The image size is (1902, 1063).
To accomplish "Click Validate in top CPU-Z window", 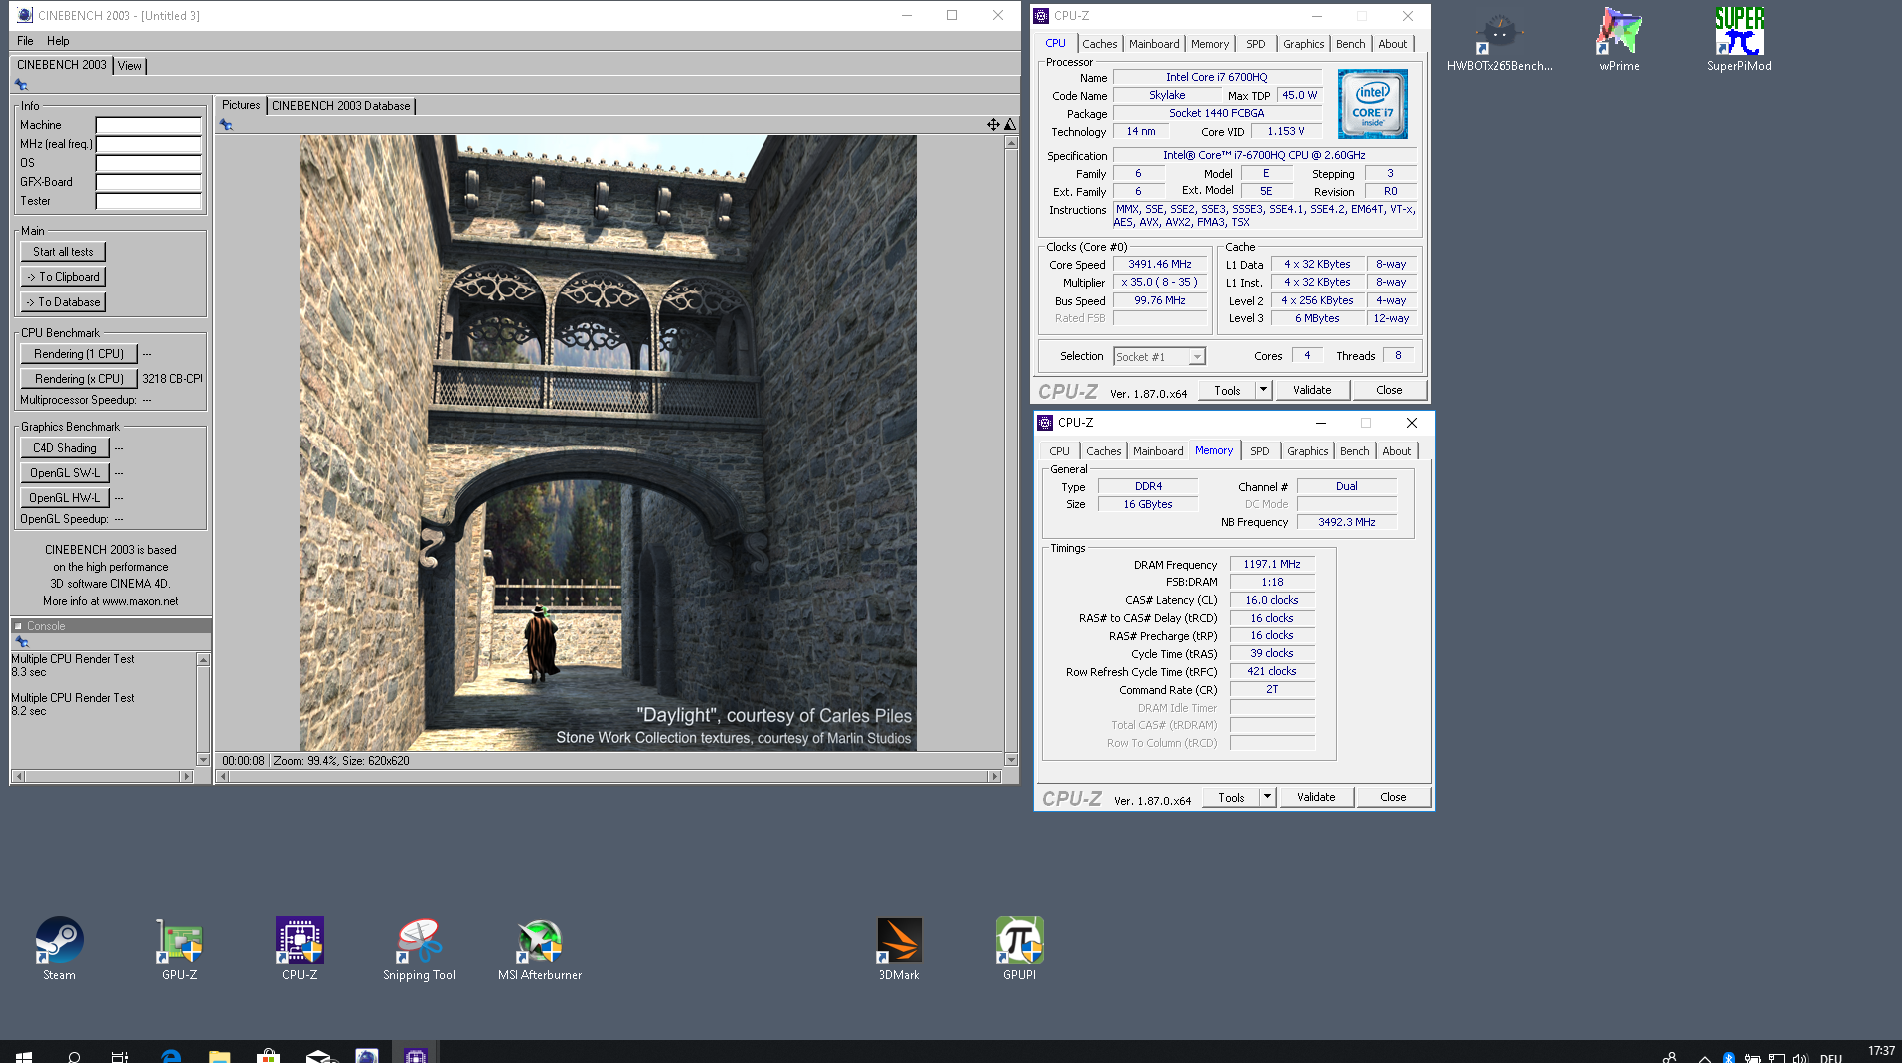I will [x=1312, y=390].
